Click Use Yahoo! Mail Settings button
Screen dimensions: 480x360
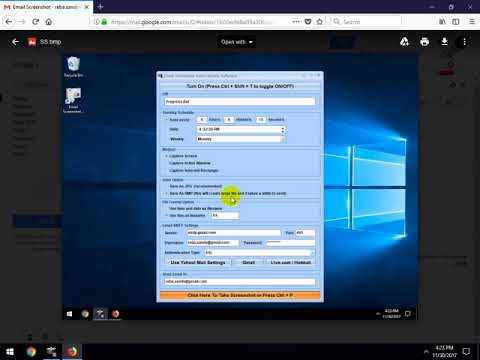pos(198,263)
